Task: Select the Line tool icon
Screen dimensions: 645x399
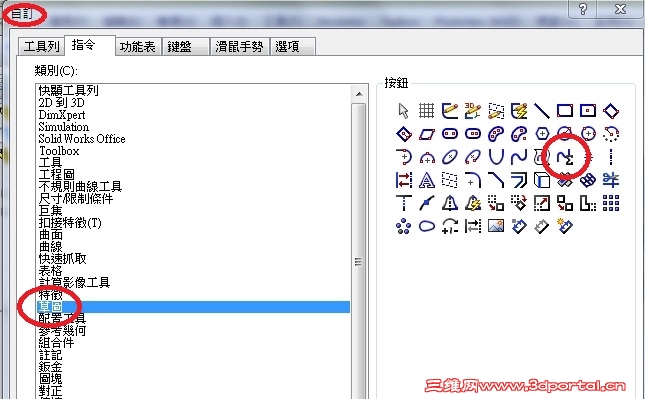Action: pos(542,111)
